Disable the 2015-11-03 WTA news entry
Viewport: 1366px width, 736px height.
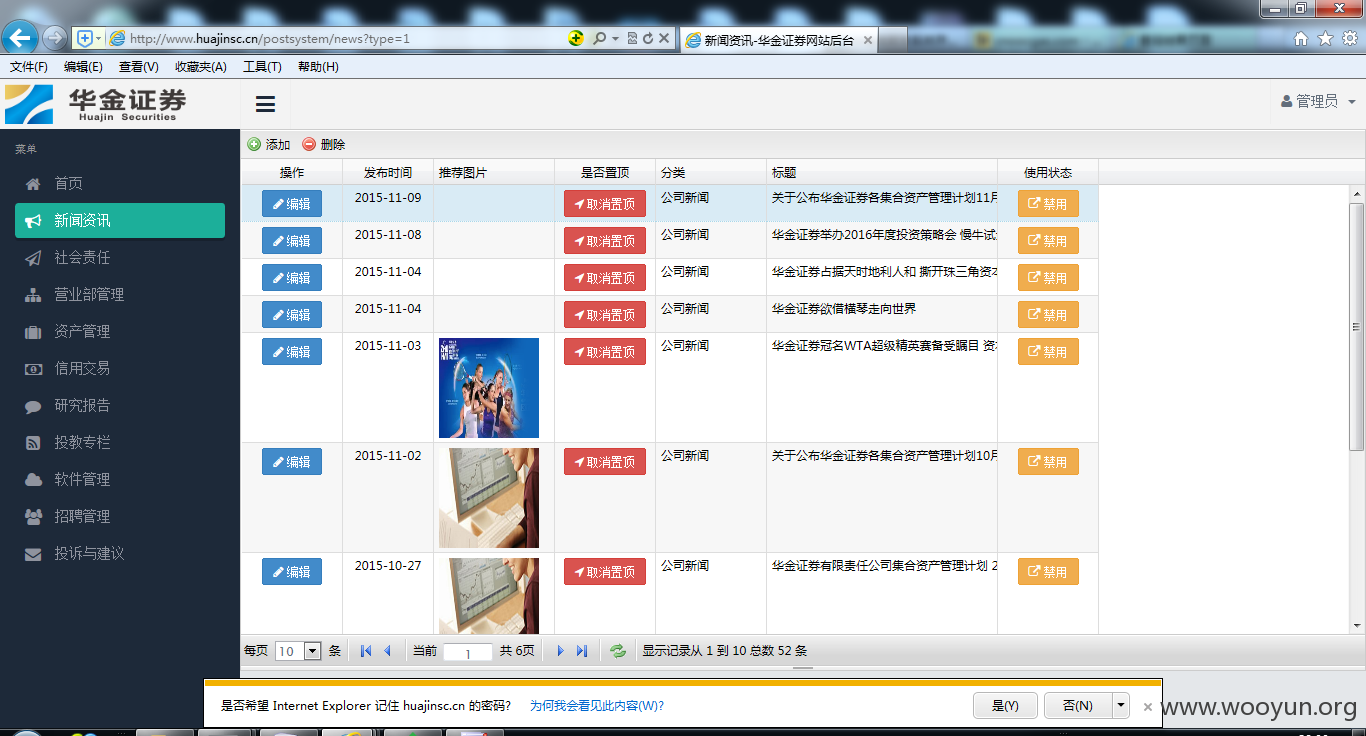pos(1048,352)
